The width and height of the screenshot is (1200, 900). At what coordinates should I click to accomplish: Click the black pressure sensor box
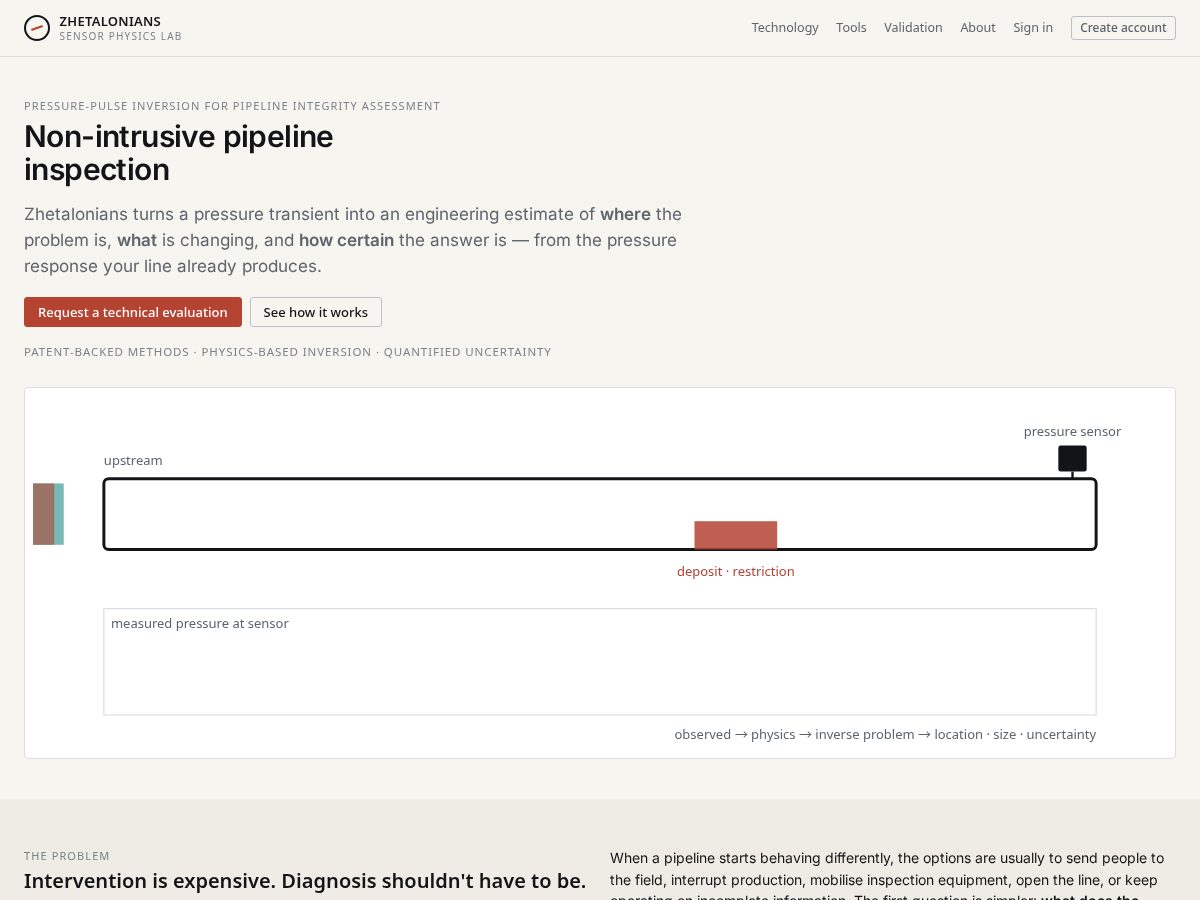coord(1072,458)
